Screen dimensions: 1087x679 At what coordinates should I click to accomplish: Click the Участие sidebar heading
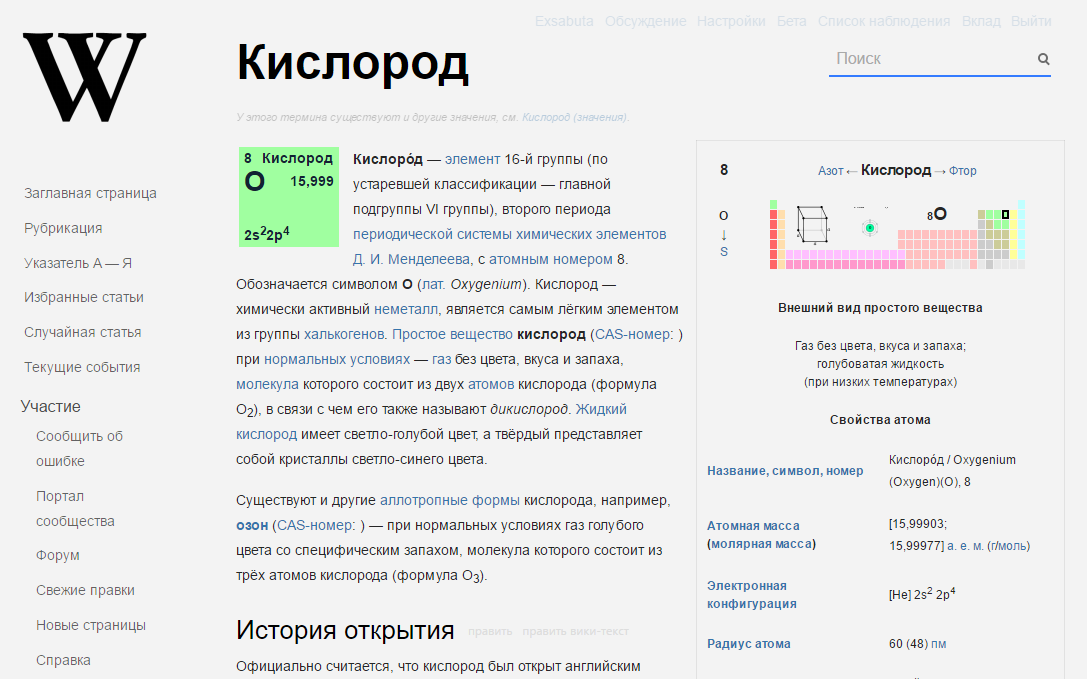pos(51,406)
